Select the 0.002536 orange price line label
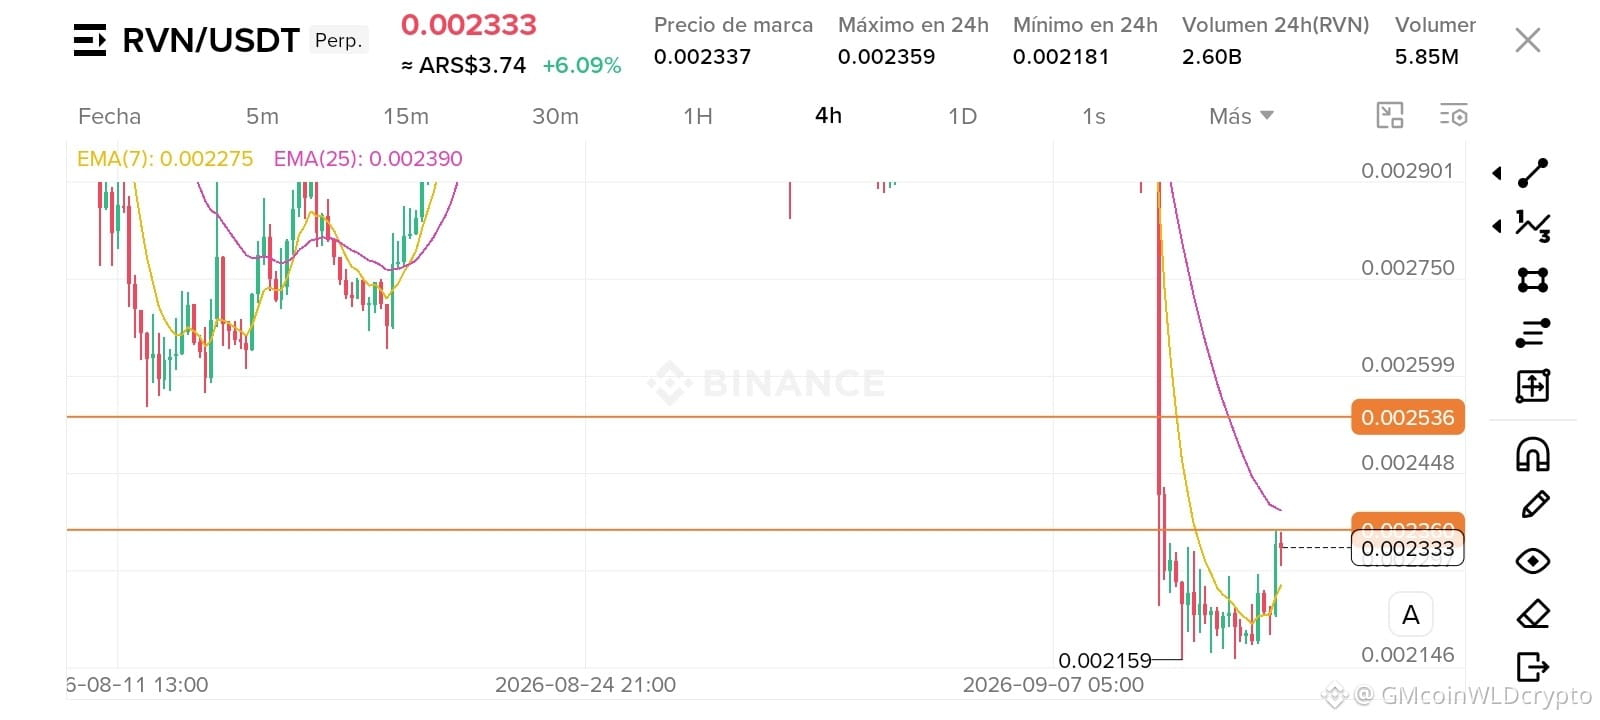 coord(1407,417)
